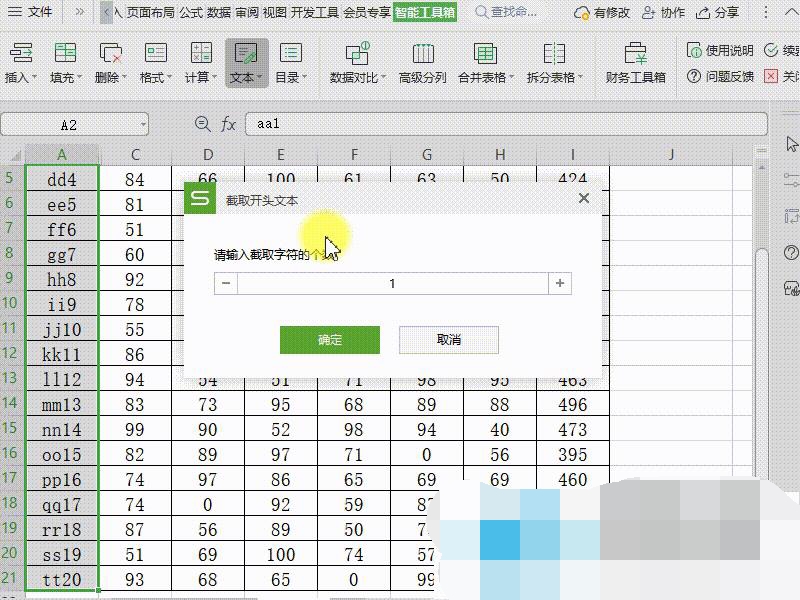Open the A2 name box dropdown
Screen dimensions: 800x600
pos(143,125)
